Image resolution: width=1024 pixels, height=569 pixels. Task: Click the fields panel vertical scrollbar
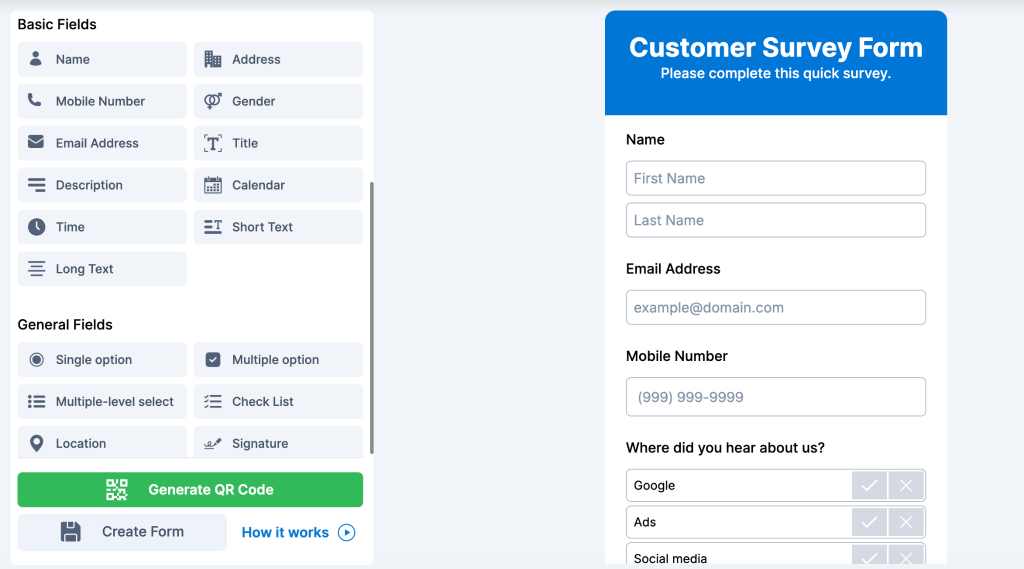click(x=372, y=317)
